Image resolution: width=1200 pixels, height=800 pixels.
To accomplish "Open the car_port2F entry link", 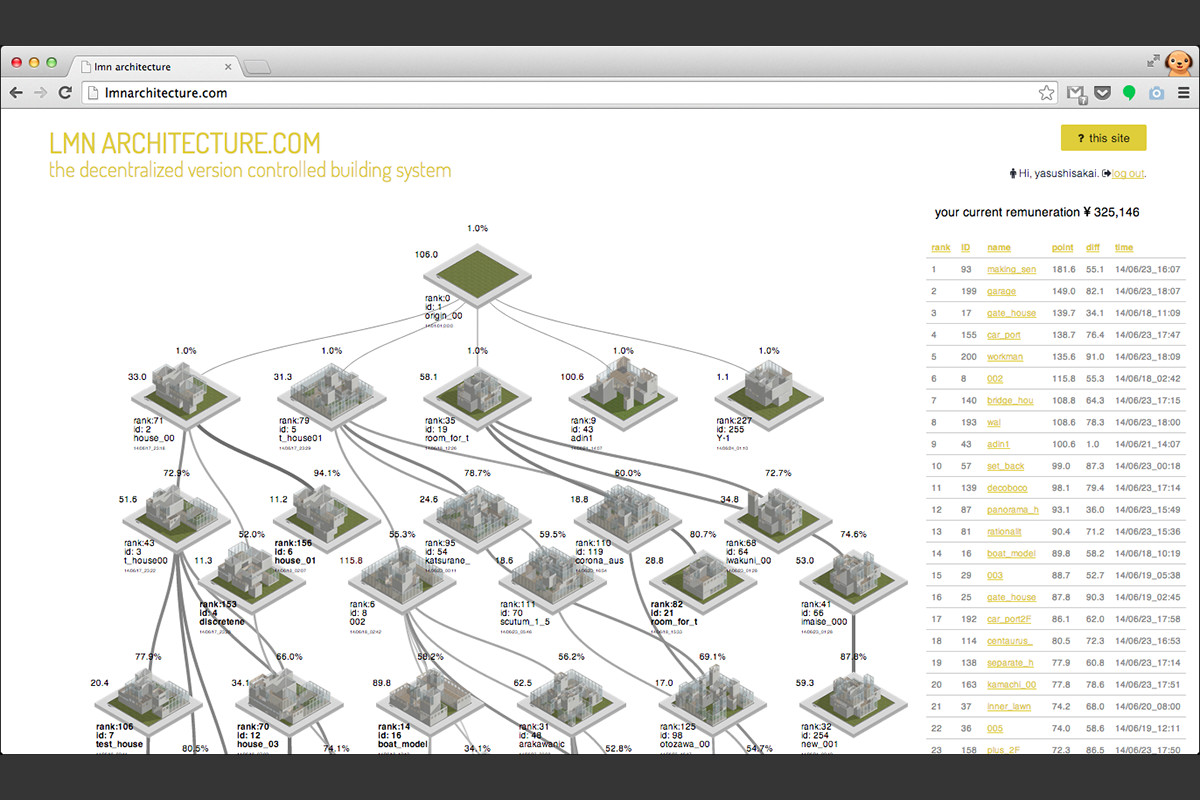I will [1010, 618].
